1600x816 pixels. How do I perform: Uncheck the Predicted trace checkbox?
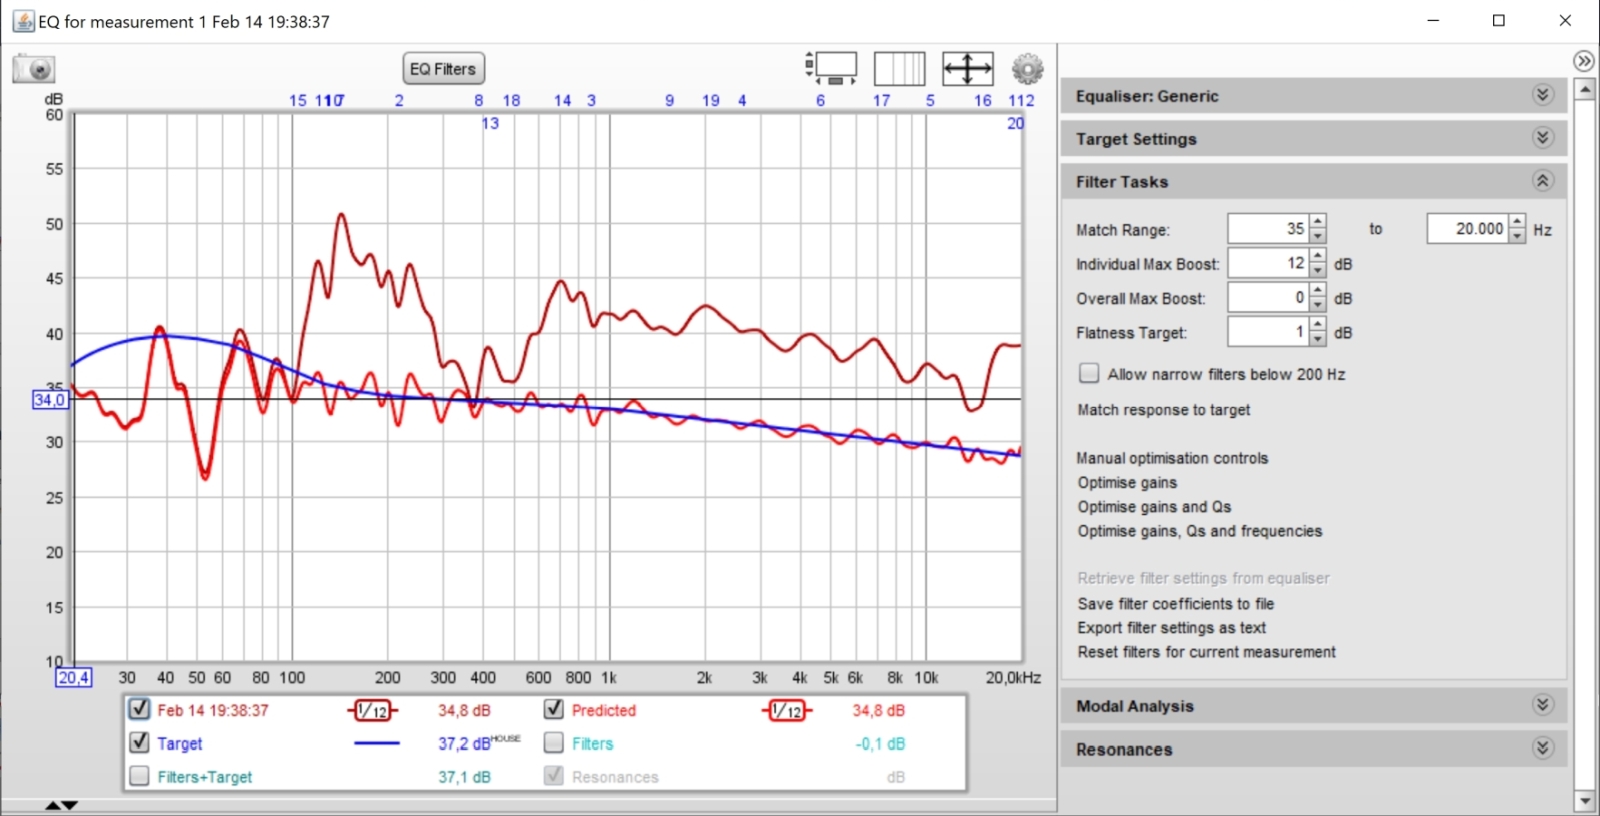click(553, 709)
